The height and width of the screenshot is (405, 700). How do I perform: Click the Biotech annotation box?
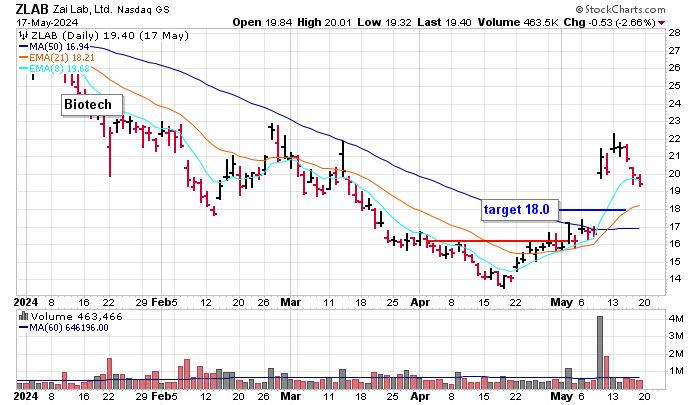92,105
